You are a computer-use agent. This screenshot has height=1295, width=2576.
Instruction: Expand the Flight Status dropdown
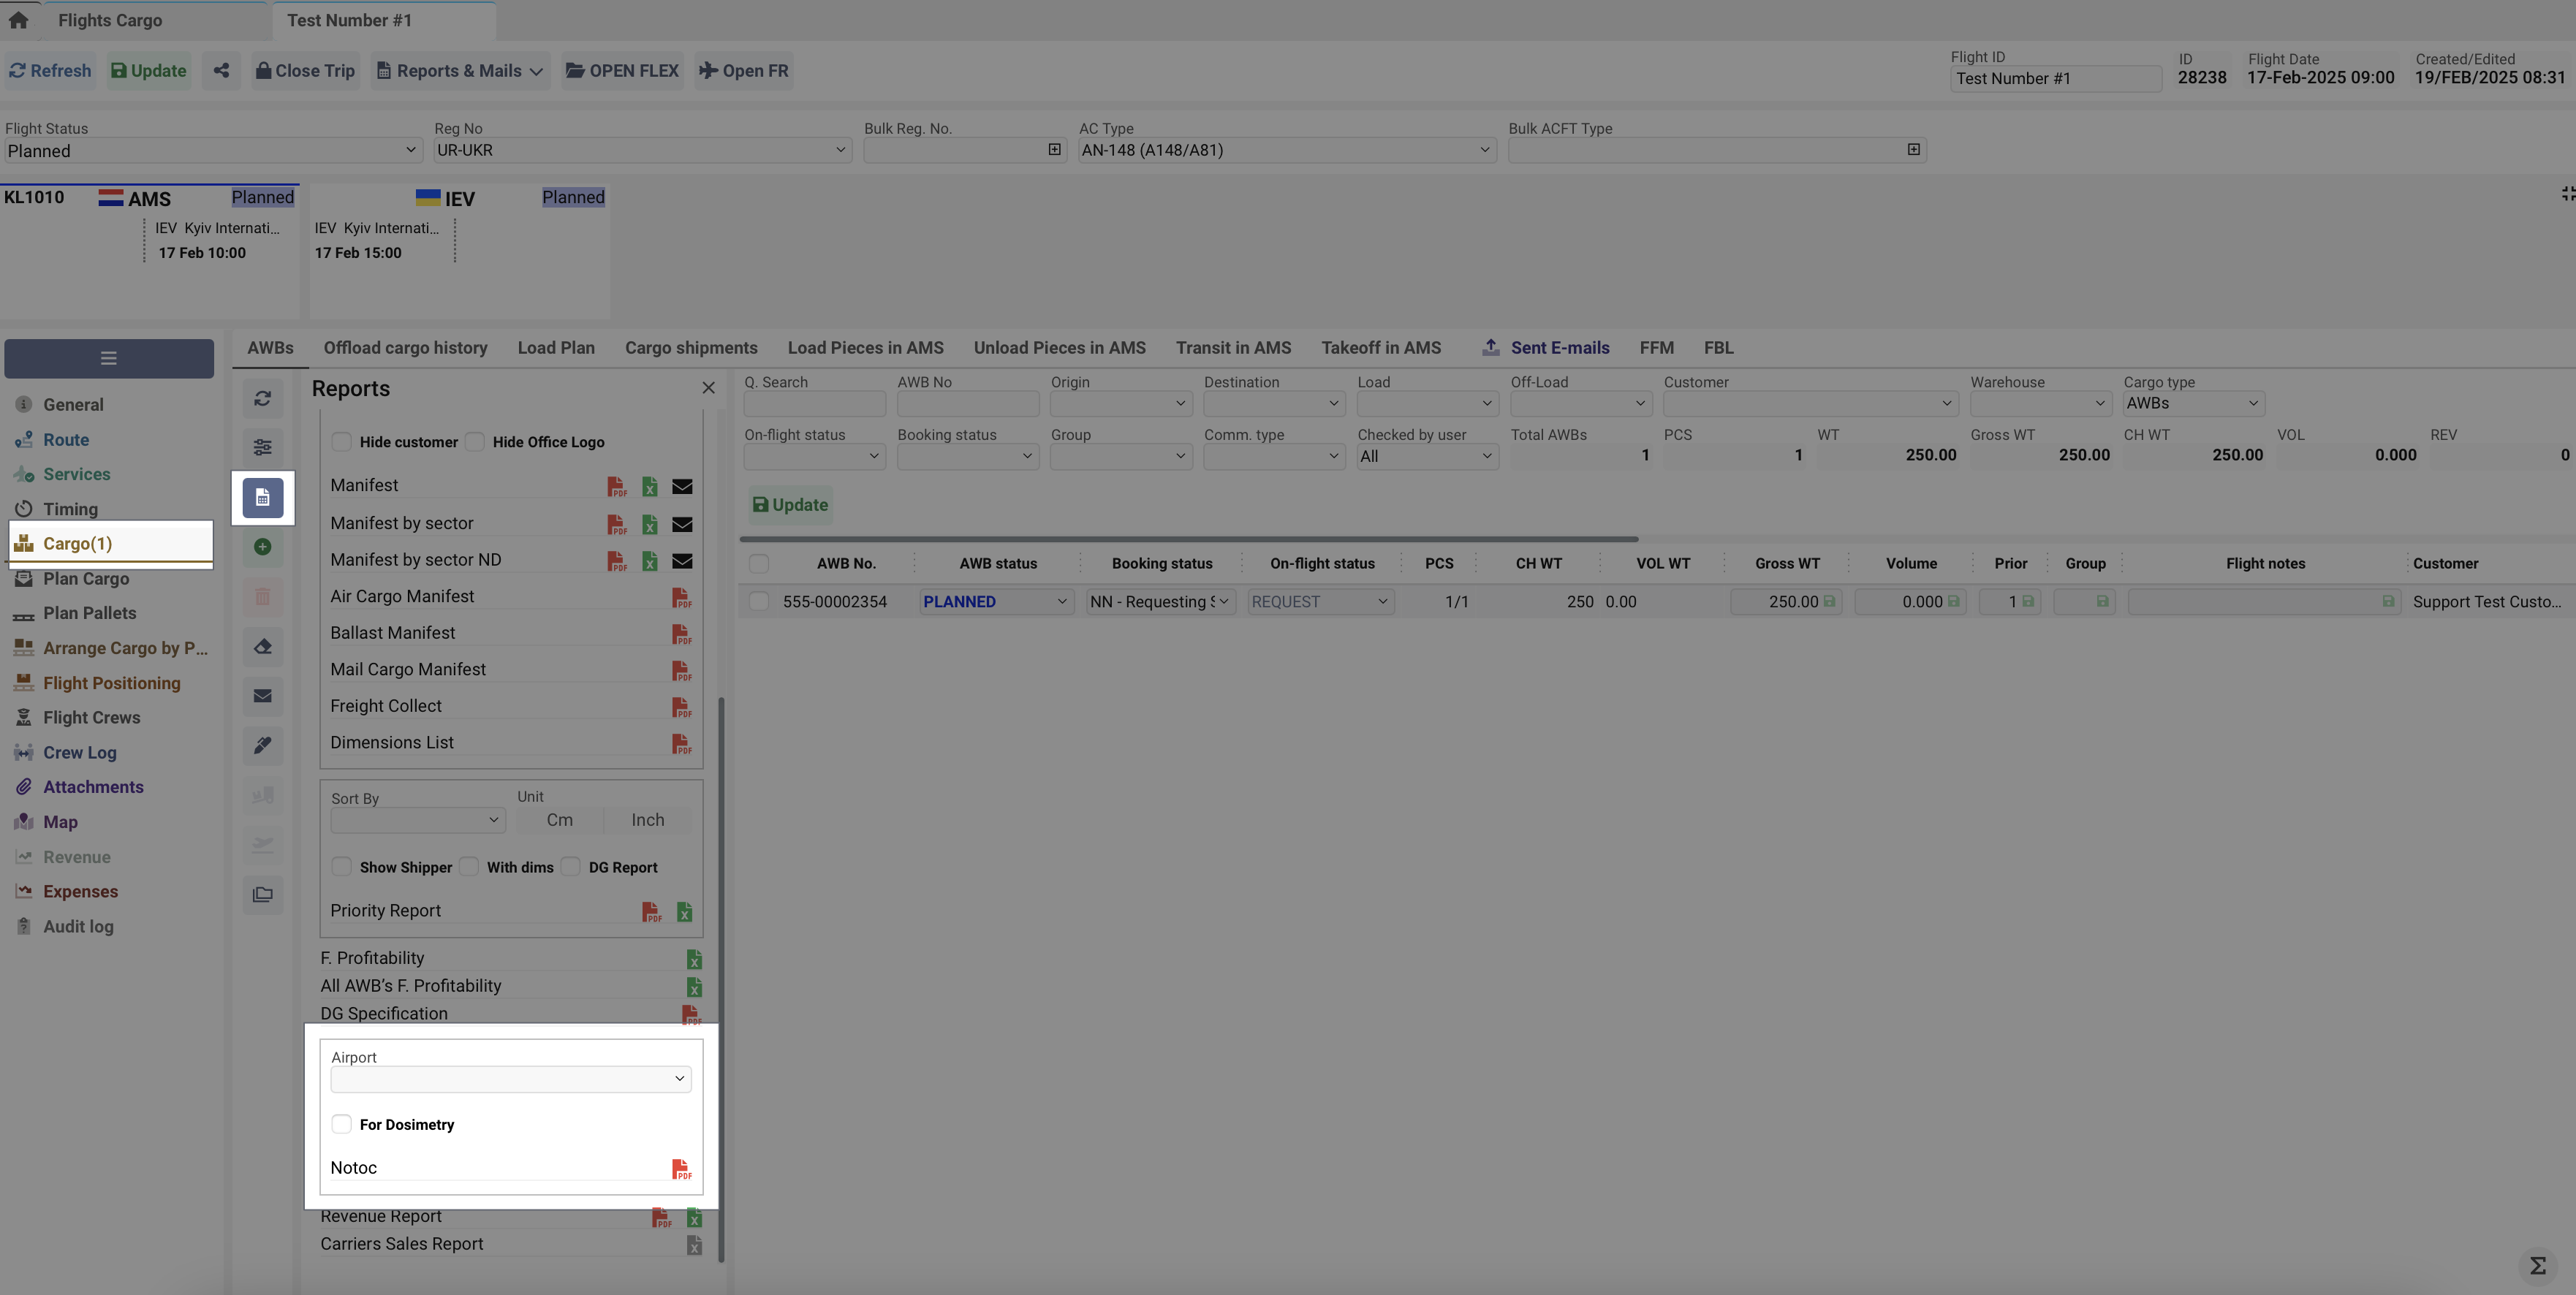212,151
